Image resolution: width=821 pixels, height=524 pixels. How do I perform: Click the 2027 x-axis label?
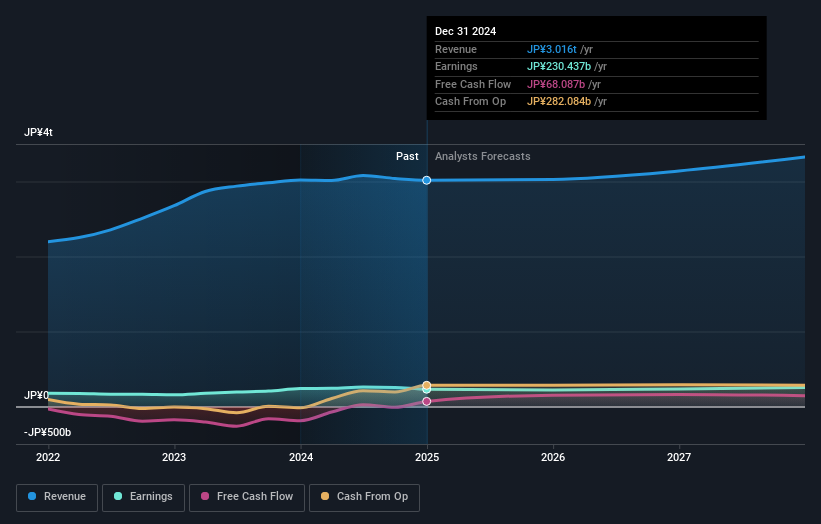click(679, 458)
